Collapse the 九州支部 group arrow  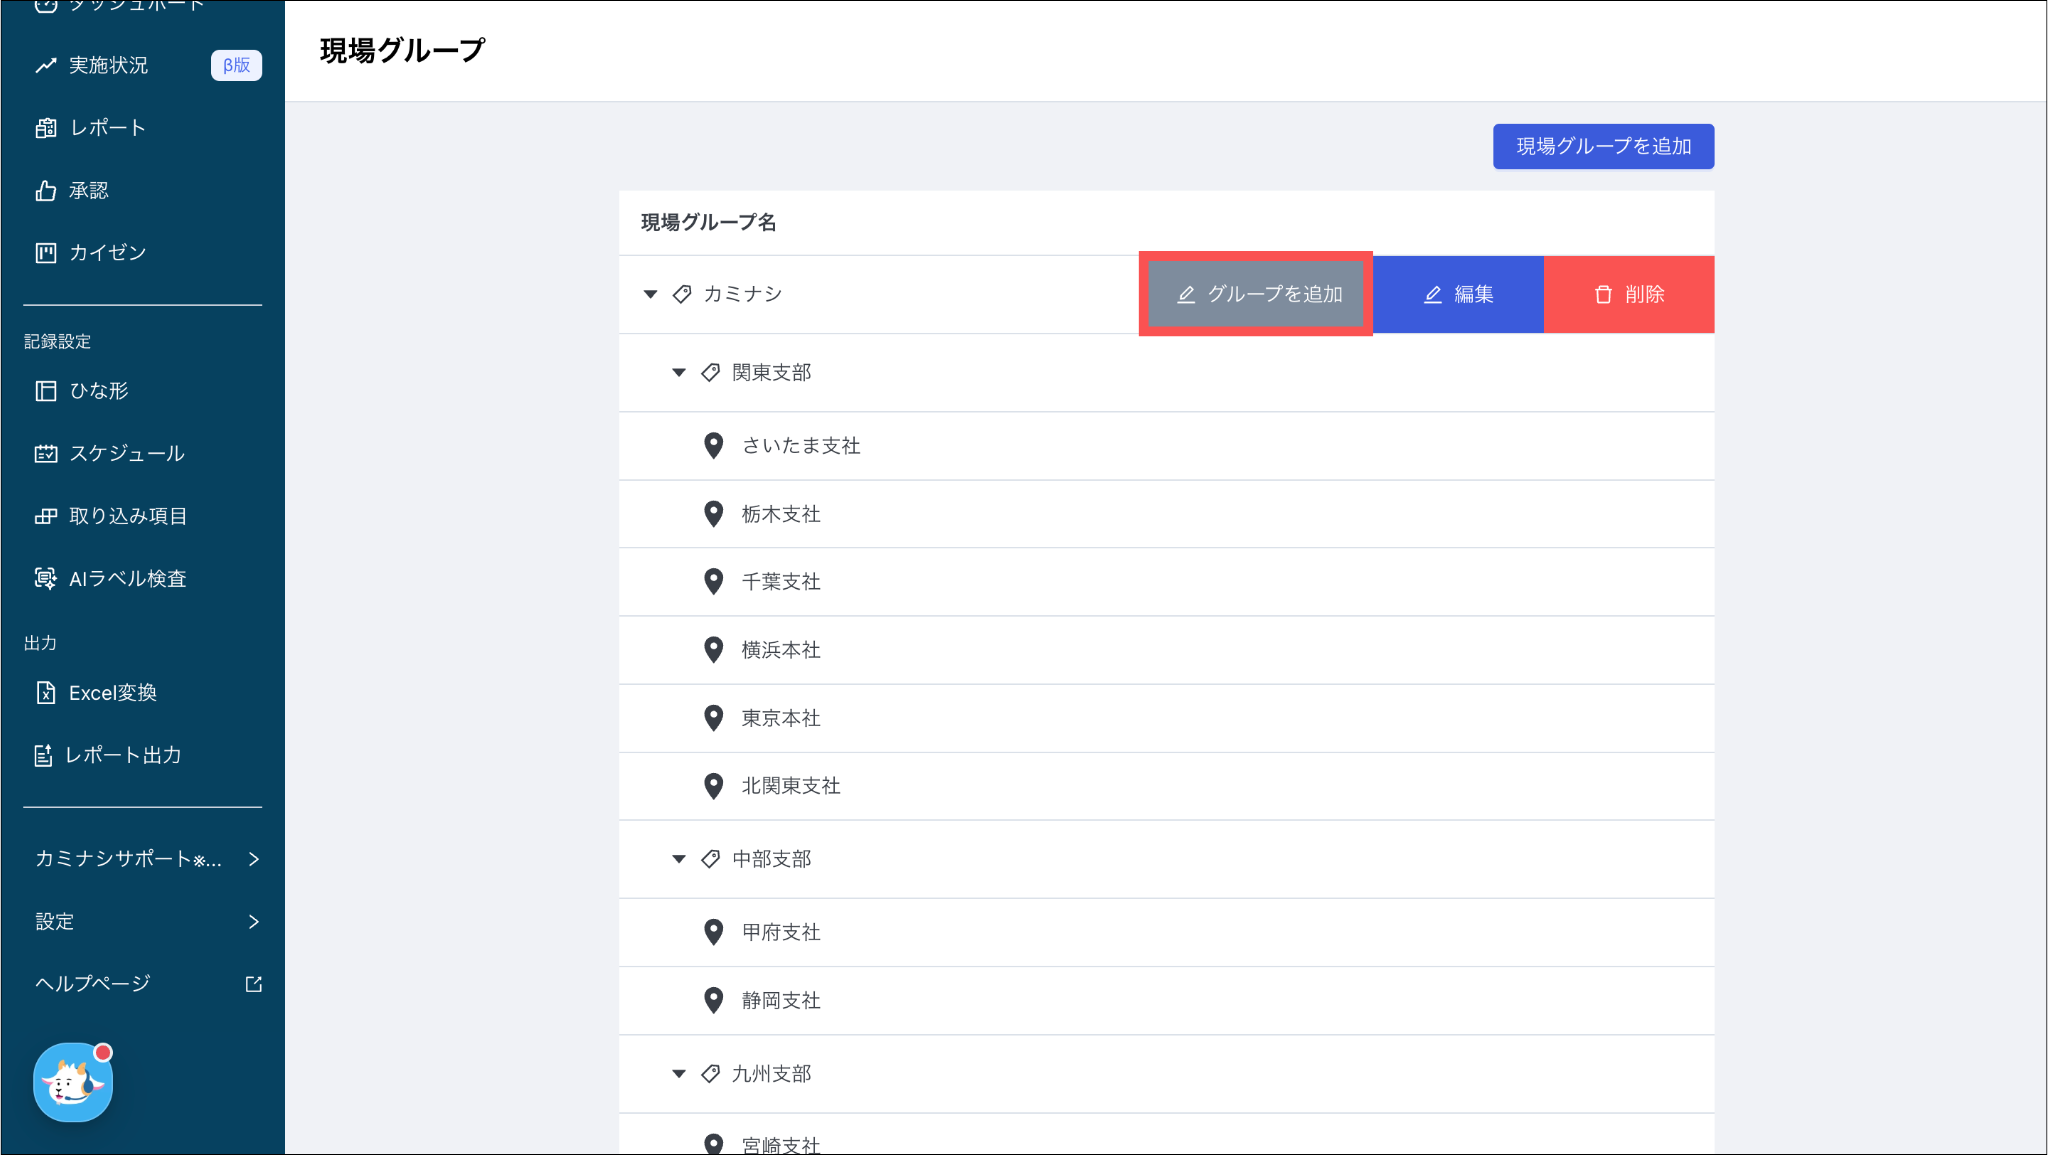point(679,1074)
